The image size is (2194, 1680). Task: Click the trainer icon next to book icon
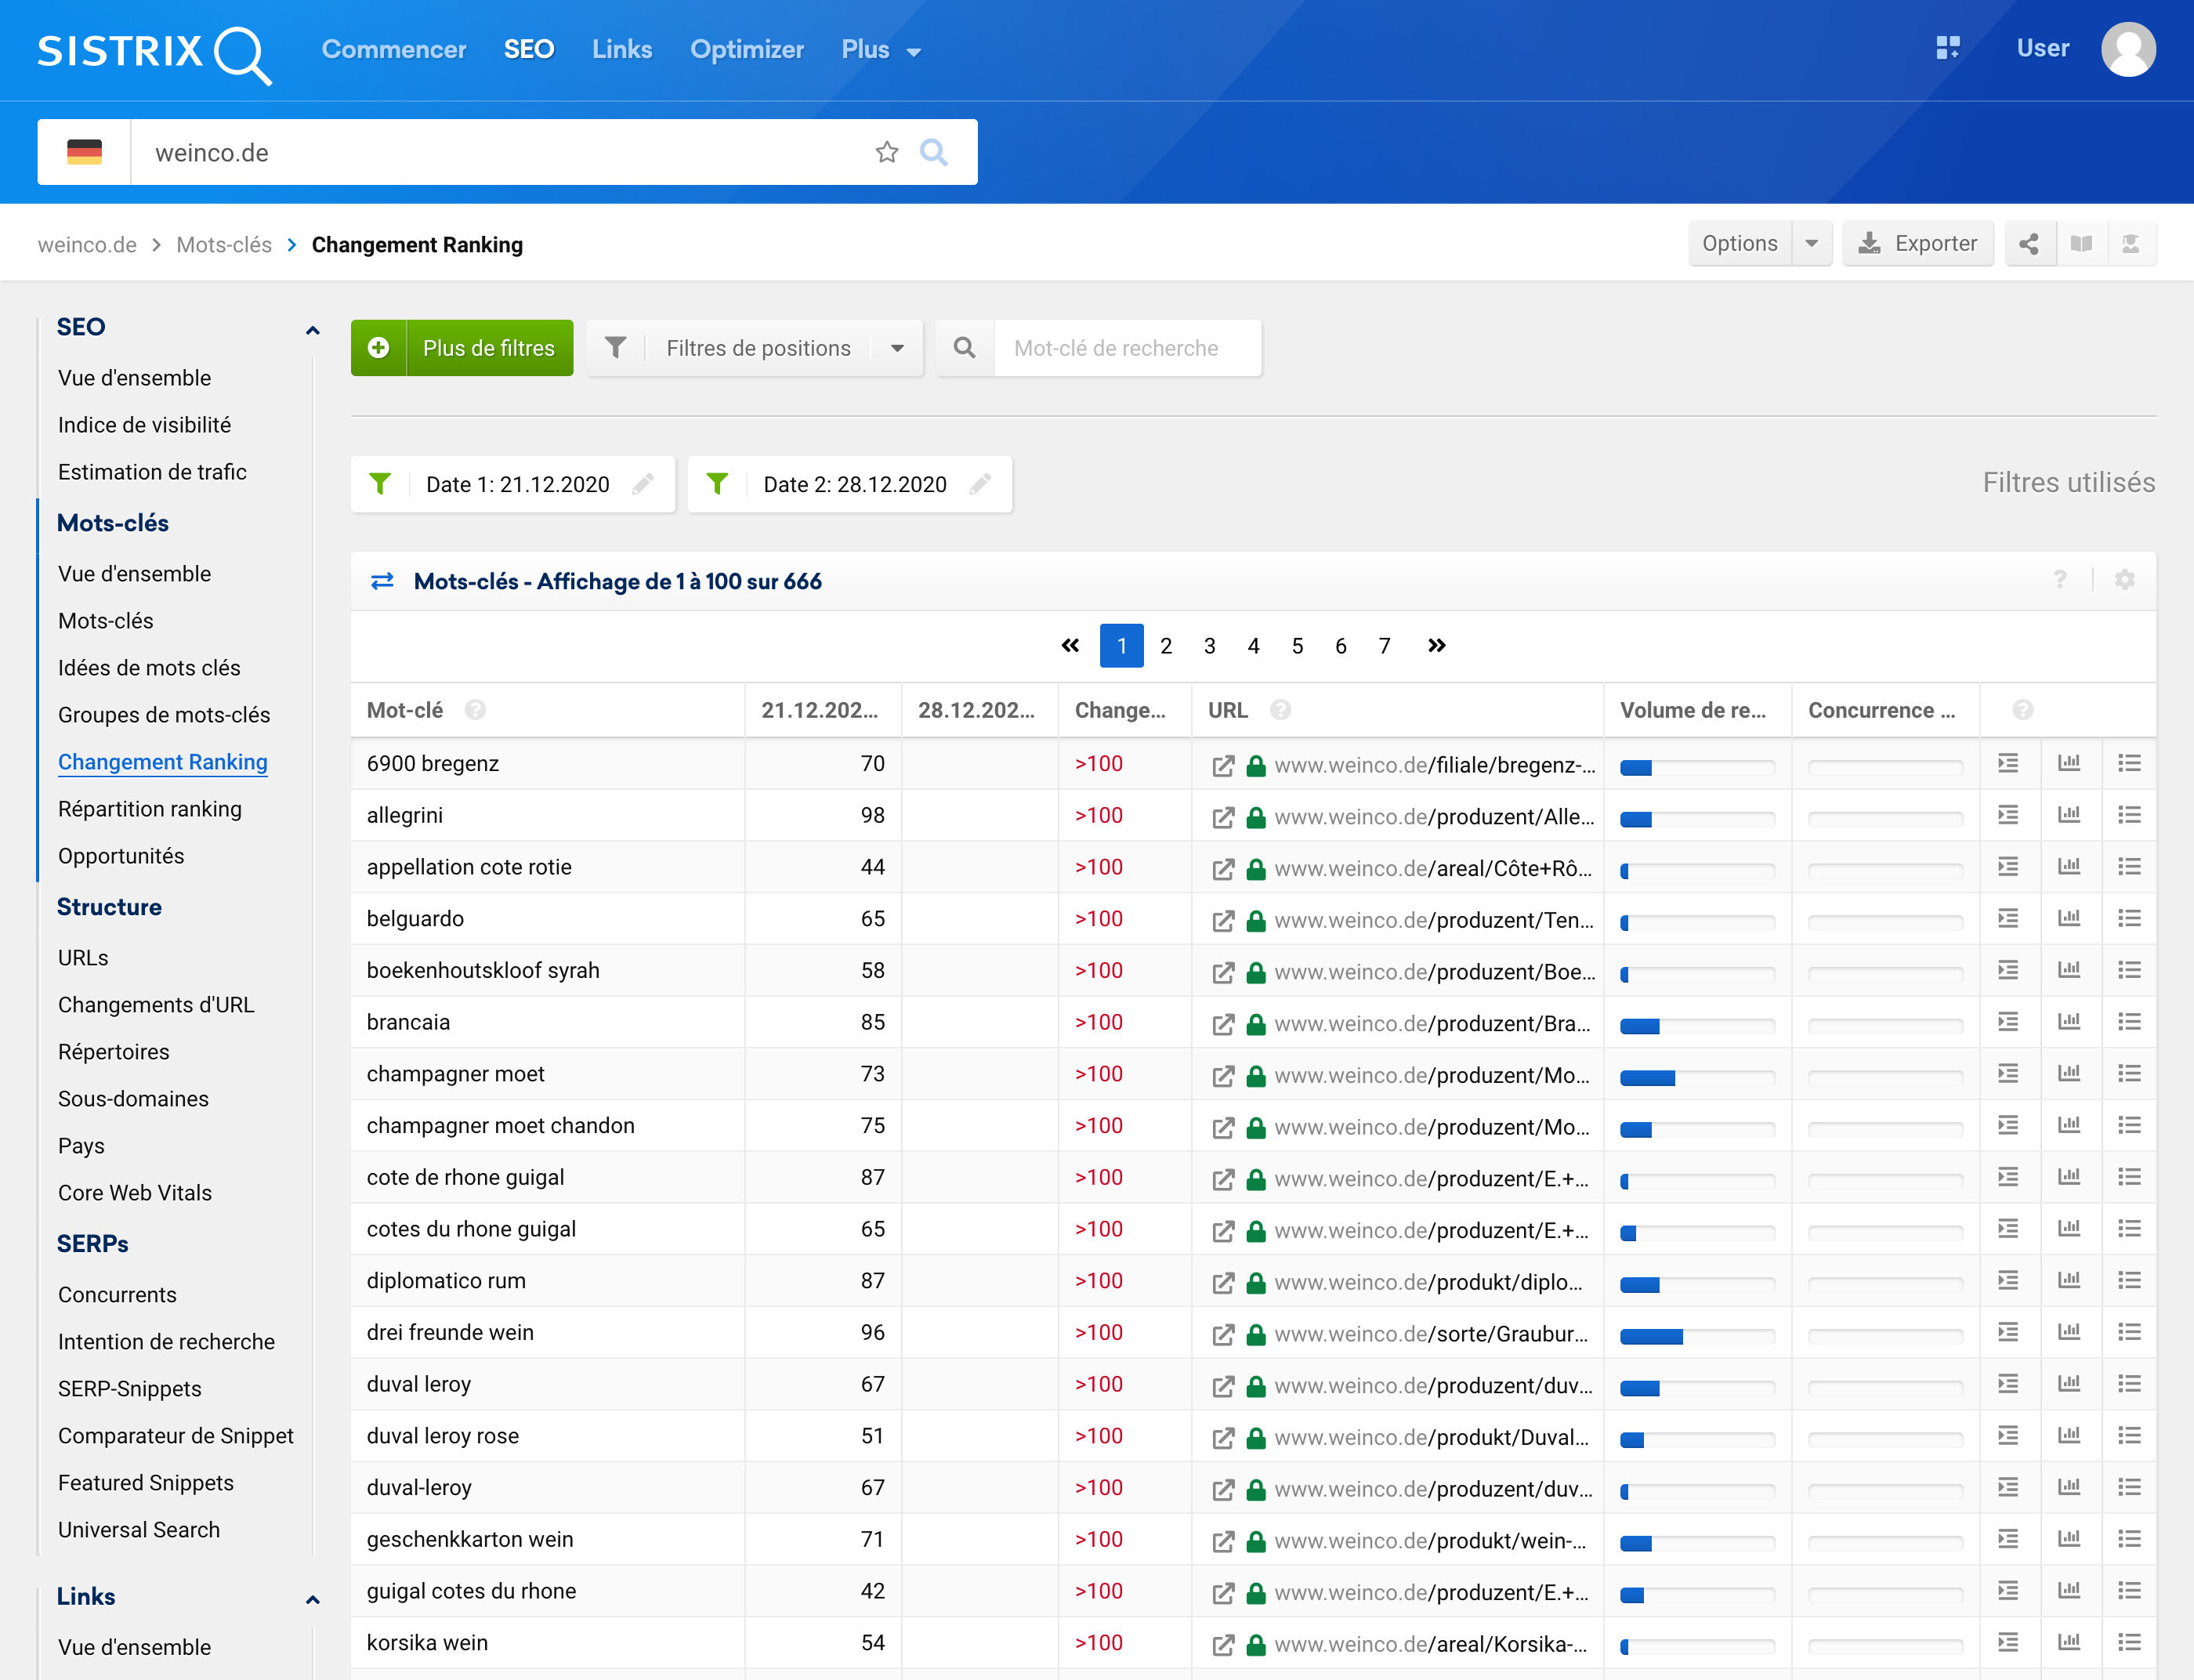(x=2131, y=244)
